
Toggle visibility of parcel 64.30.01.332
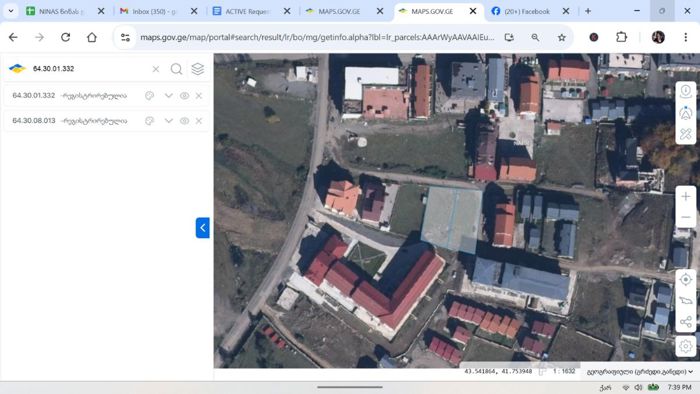pyautogui.click(x=184, y=95)
